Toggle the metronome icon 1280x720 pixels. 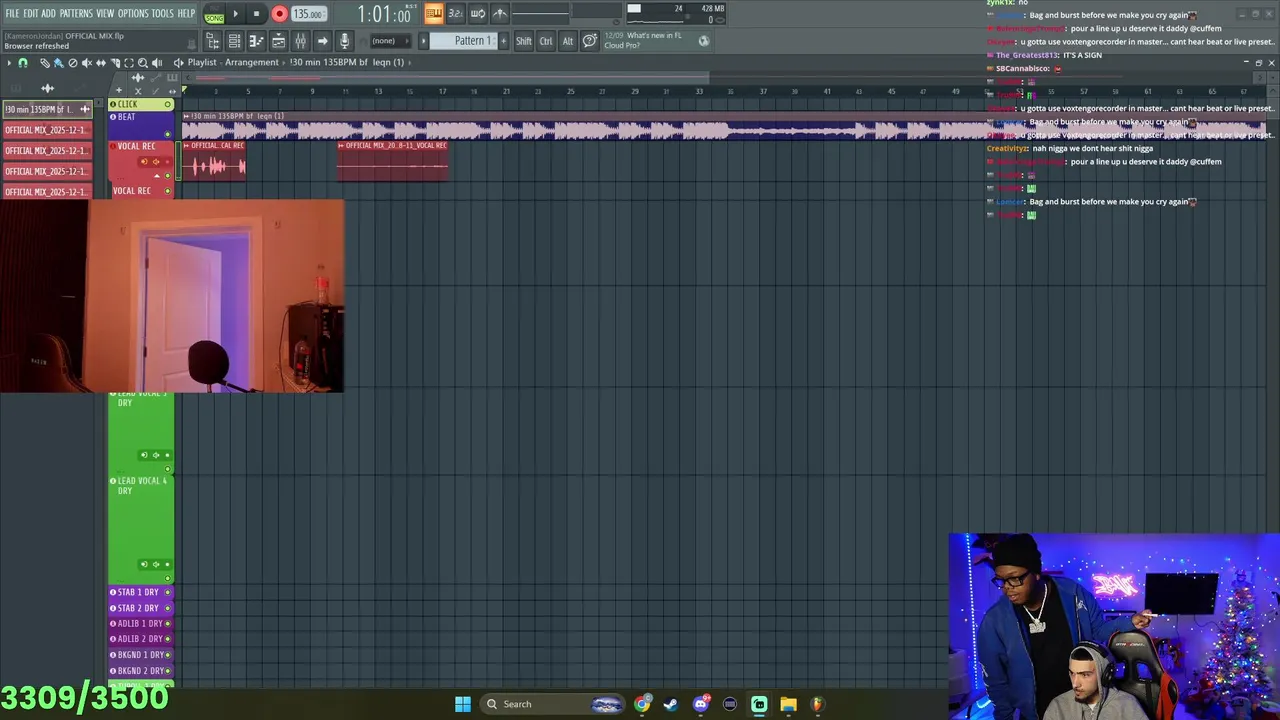point(500,13)
